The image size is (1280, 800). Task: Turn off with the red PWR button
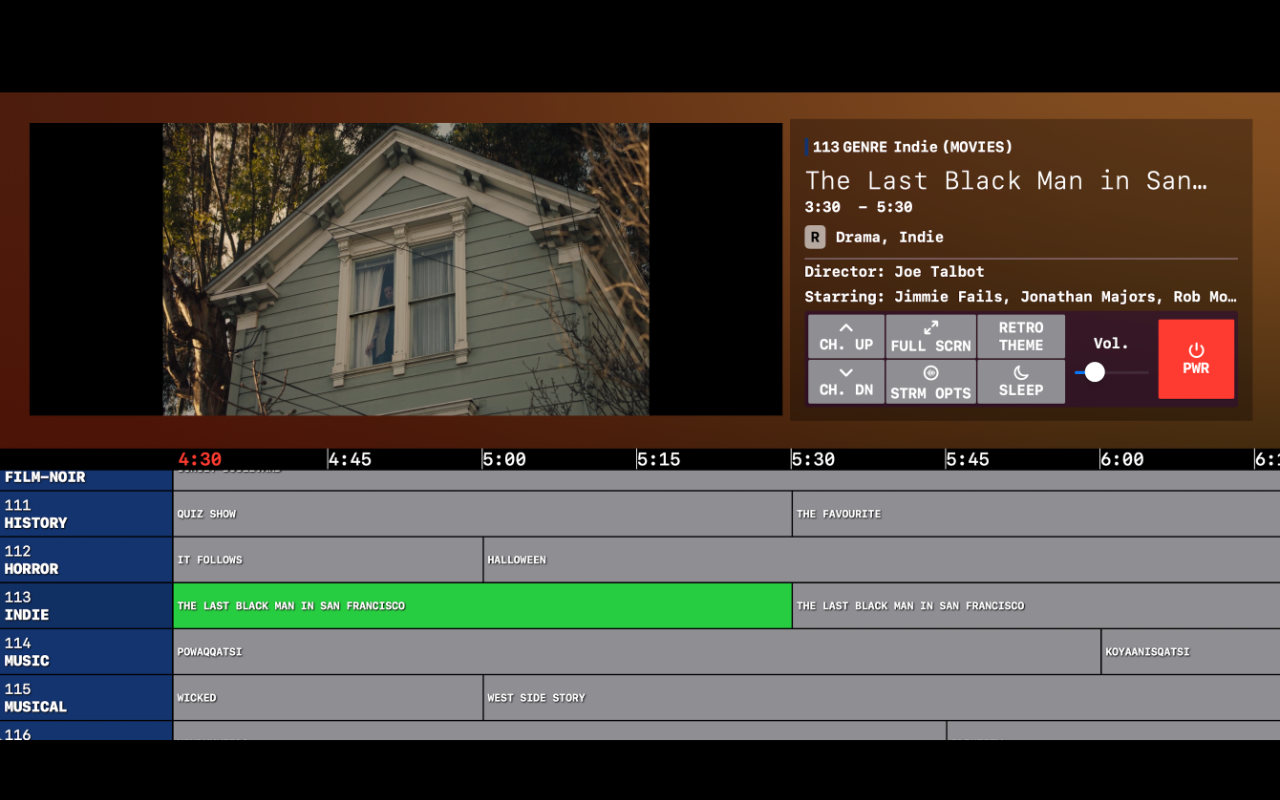1196,359
